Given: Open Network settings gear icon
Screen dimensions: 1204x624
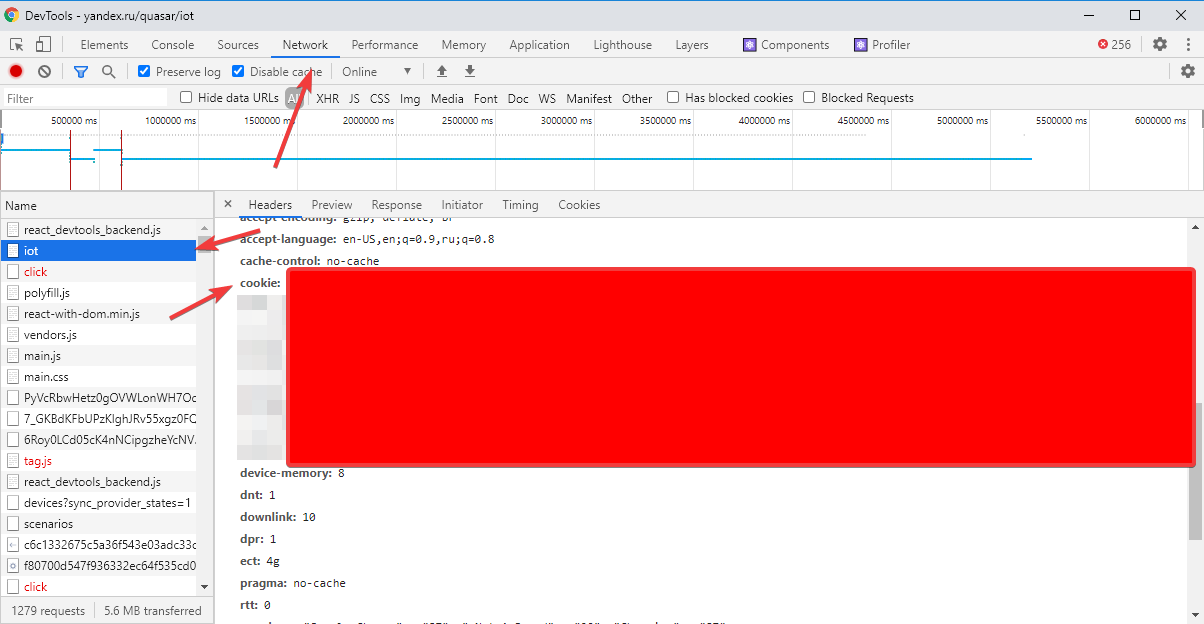Looking at the screenshot, I should pos(1188,71).
